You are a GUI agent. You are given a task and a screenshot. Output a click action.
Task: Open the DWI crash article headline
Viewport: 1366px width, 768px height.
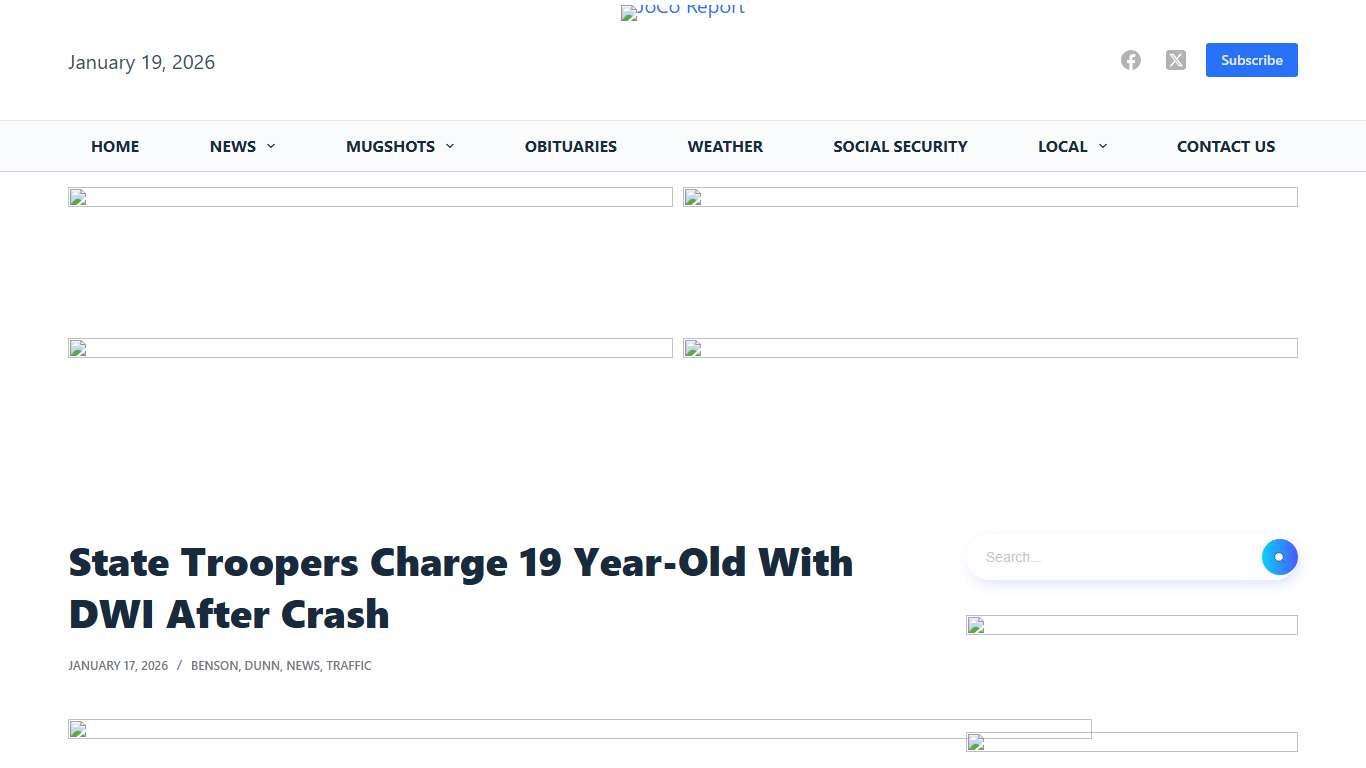(460, 588)
